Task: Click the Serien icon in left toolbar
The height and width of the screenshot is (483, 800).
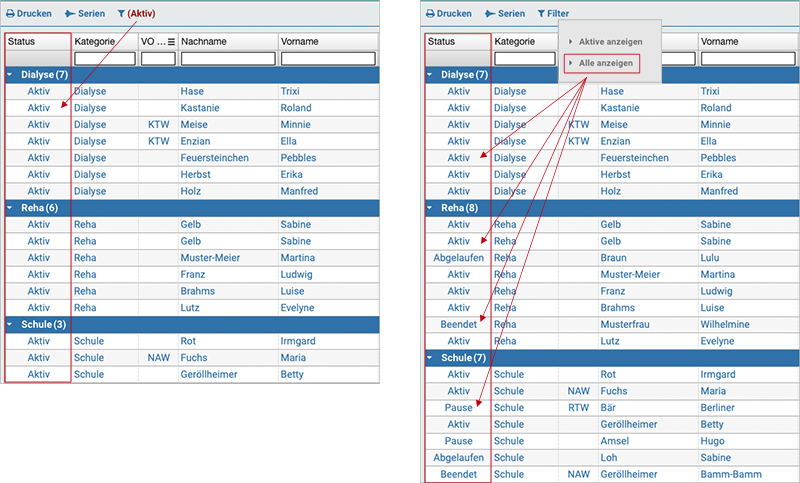Action: coord(70,14)
